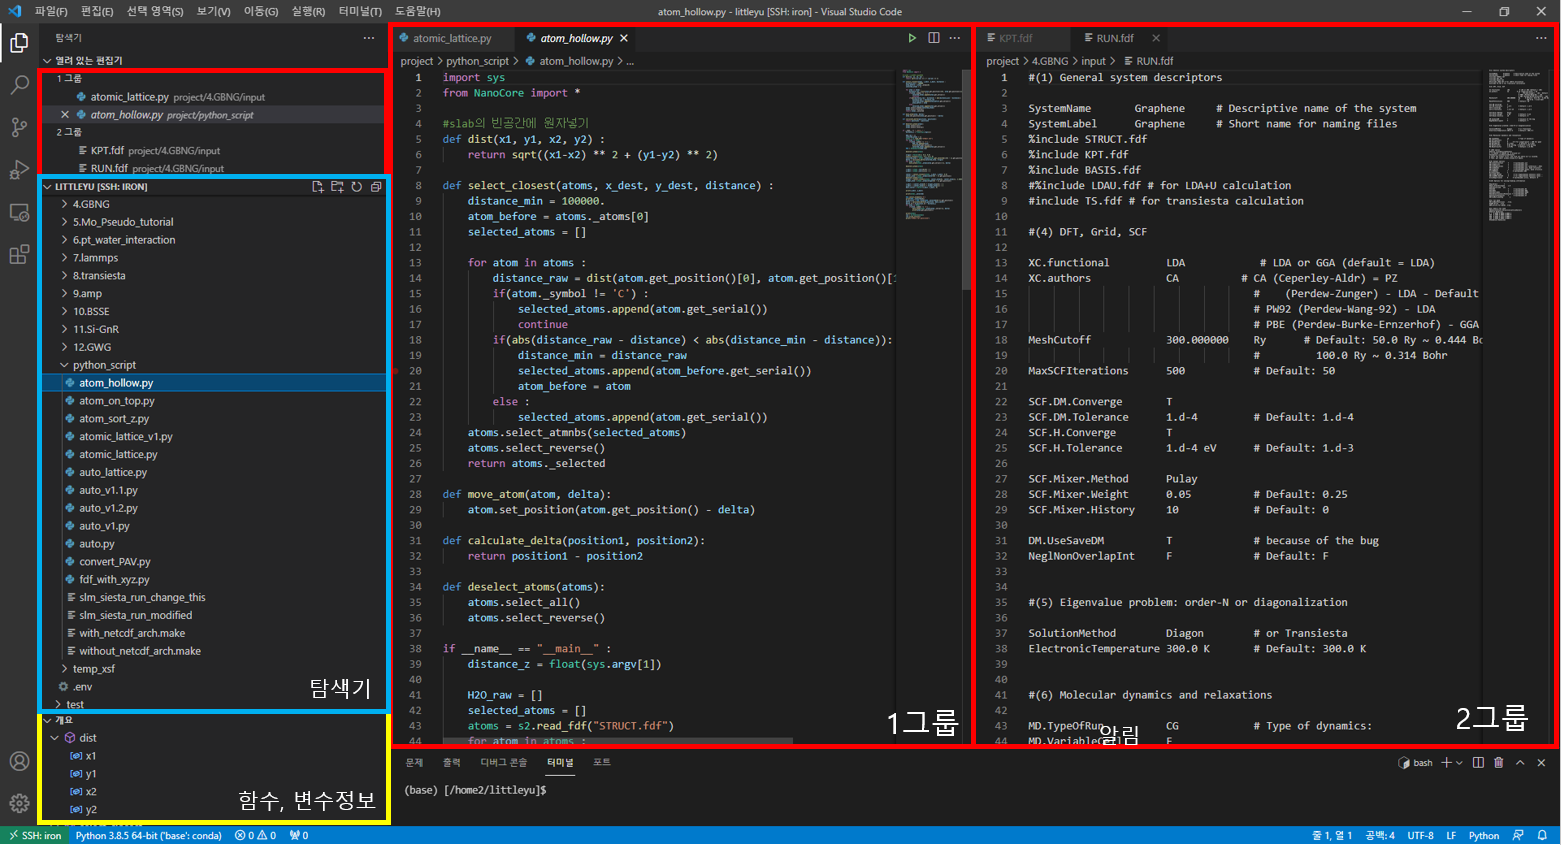Switch to the 디버그 콘솔 panel tab
The width and height of the screenshot is (1561, 845).
click(x=503, y=762)
